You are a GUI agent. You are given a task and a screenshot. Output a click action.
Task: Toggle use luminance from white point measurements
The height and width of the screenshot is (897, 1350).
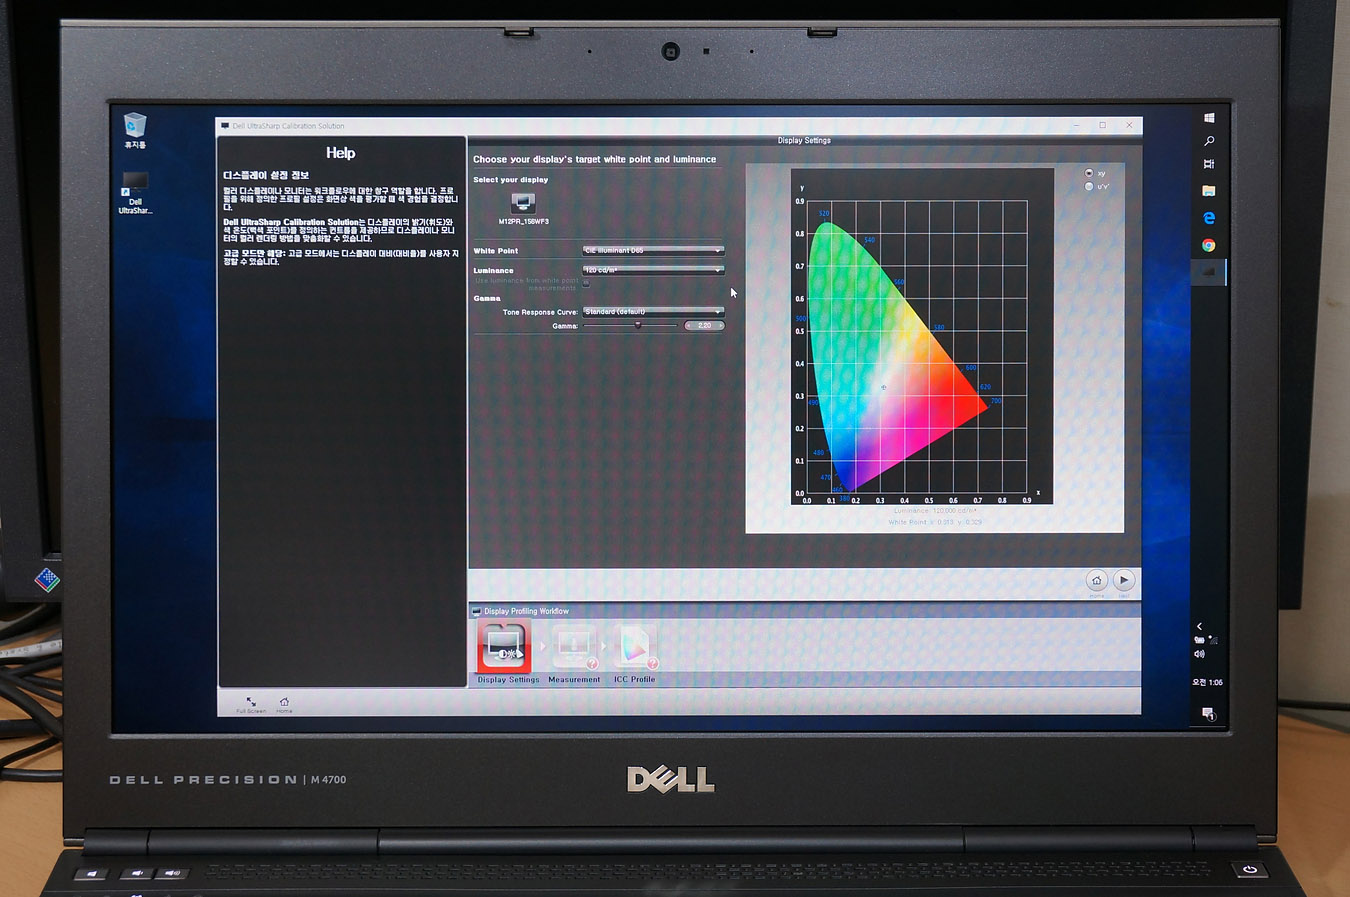tap(586, 283)
